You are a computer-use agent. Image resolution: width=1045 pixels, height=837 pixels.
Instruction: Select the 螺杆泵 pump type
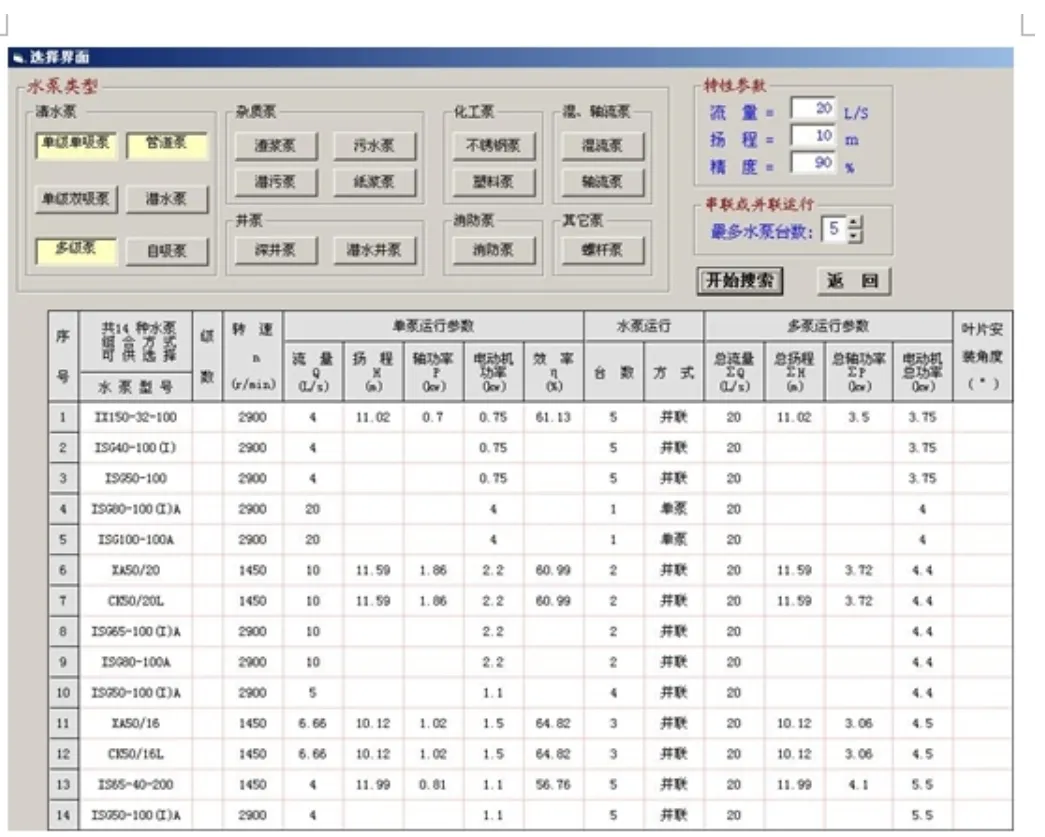(602, 250)
